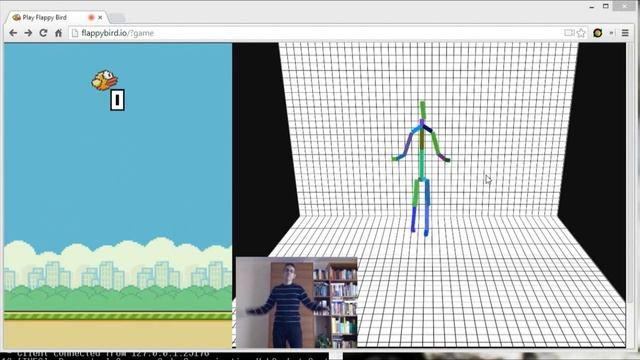Reload the Flappy Bird page
640x360 pixels.
click(x=43, y=33)
